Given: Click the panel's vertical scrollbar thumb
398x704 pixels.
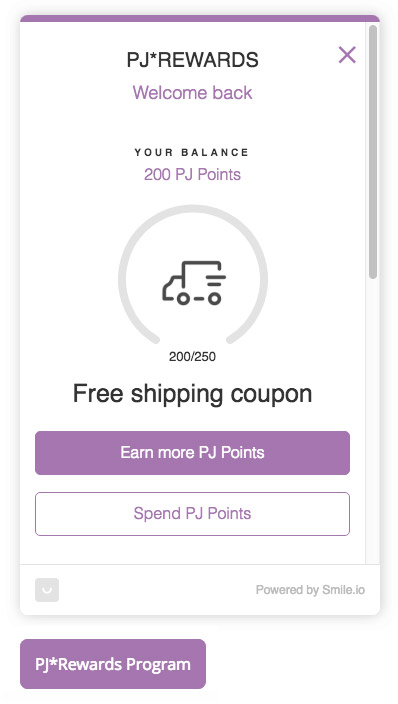Looking at the screenshot, I should [x=373, y=152].
